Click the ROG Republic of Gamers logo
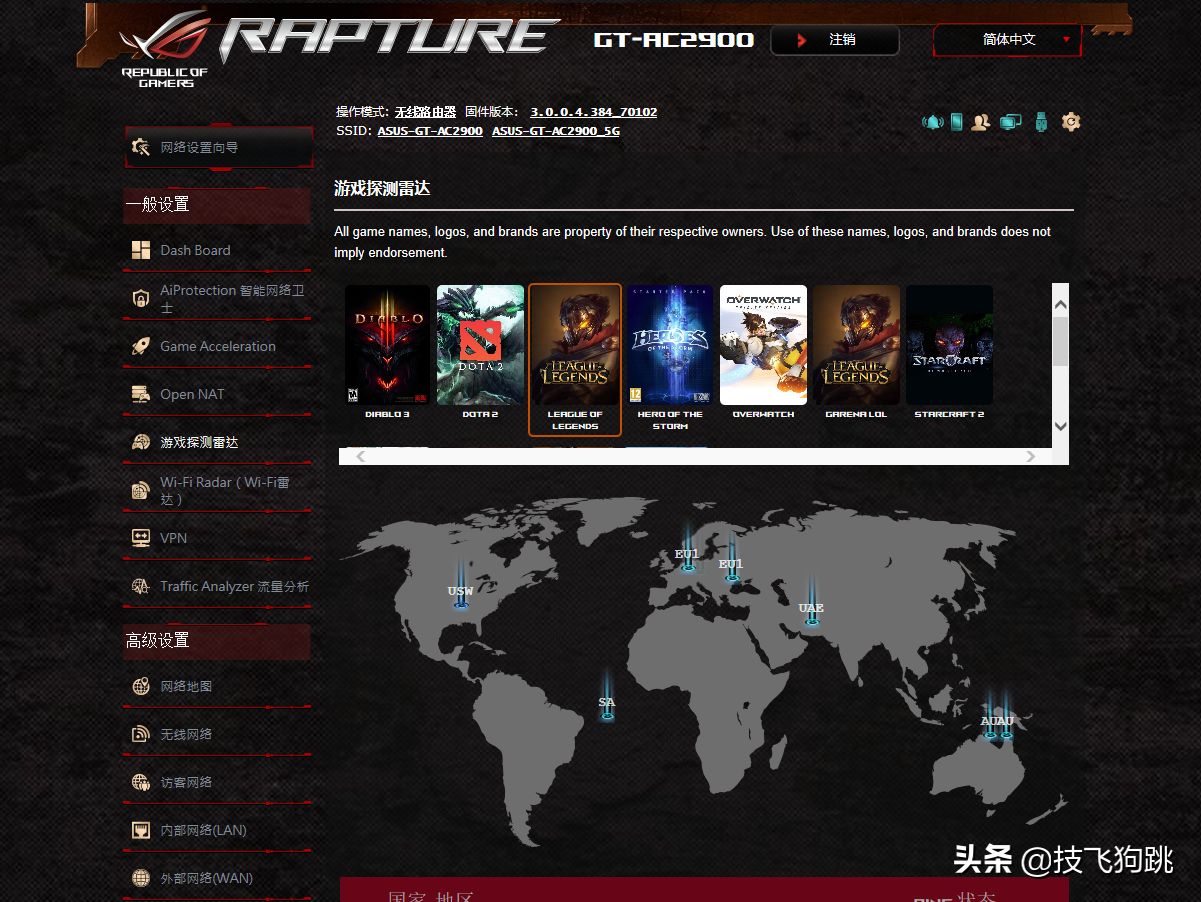Viewport: 1201px width, 902px height. 165,50
